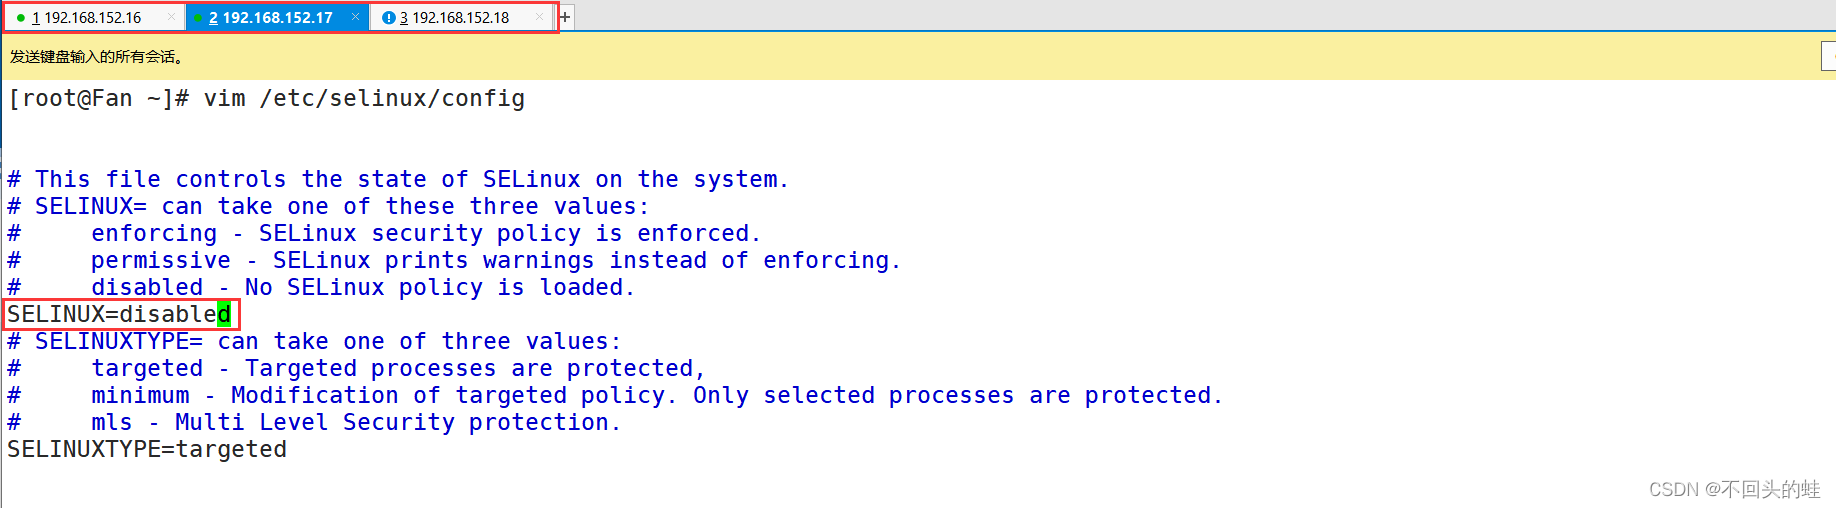The width and height of the screenshot is (1836, 508).
Task: Click the vim /etc/selinux/config command line
Action: coord(266,98)
